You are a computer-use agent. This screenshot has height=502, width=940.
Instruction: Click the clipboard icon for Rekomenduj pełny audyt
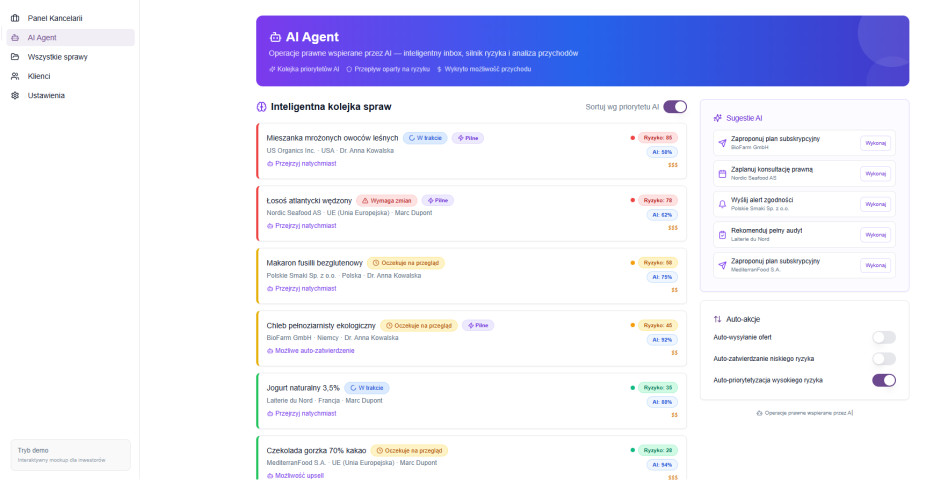tap(722, 234)
